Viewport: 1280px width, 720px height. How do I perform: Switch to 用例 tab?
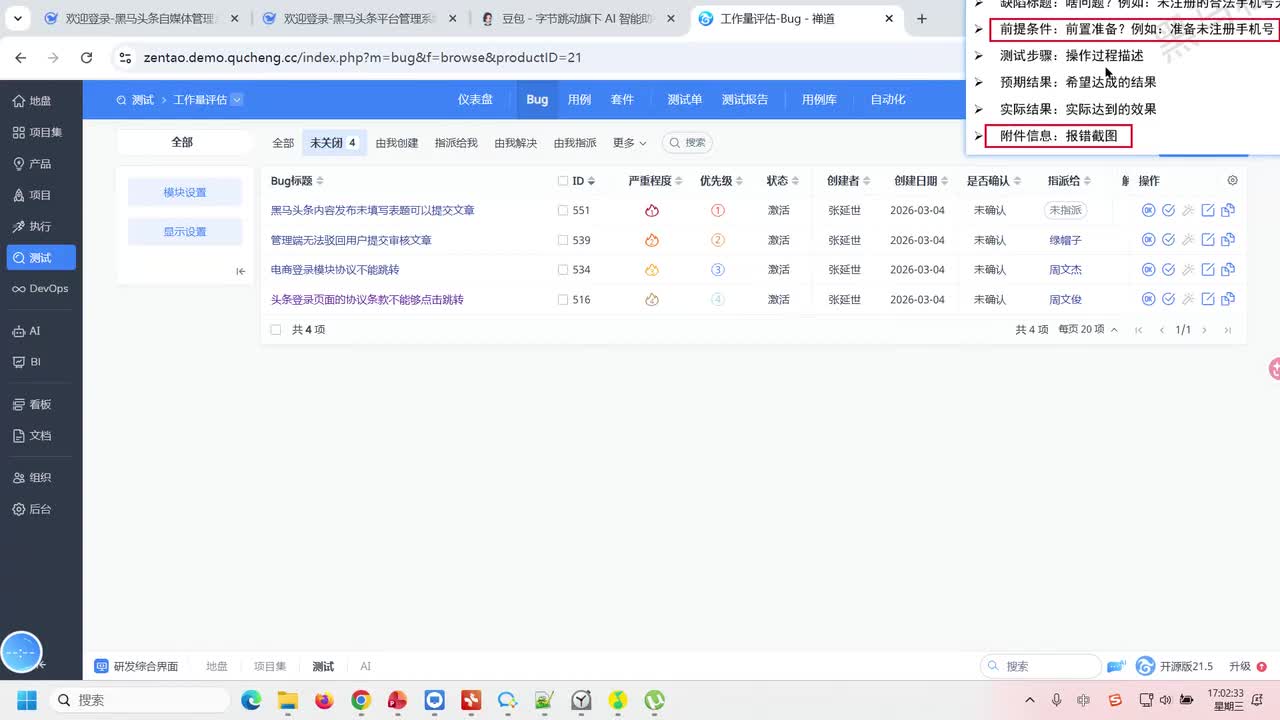tap(579, 100)
